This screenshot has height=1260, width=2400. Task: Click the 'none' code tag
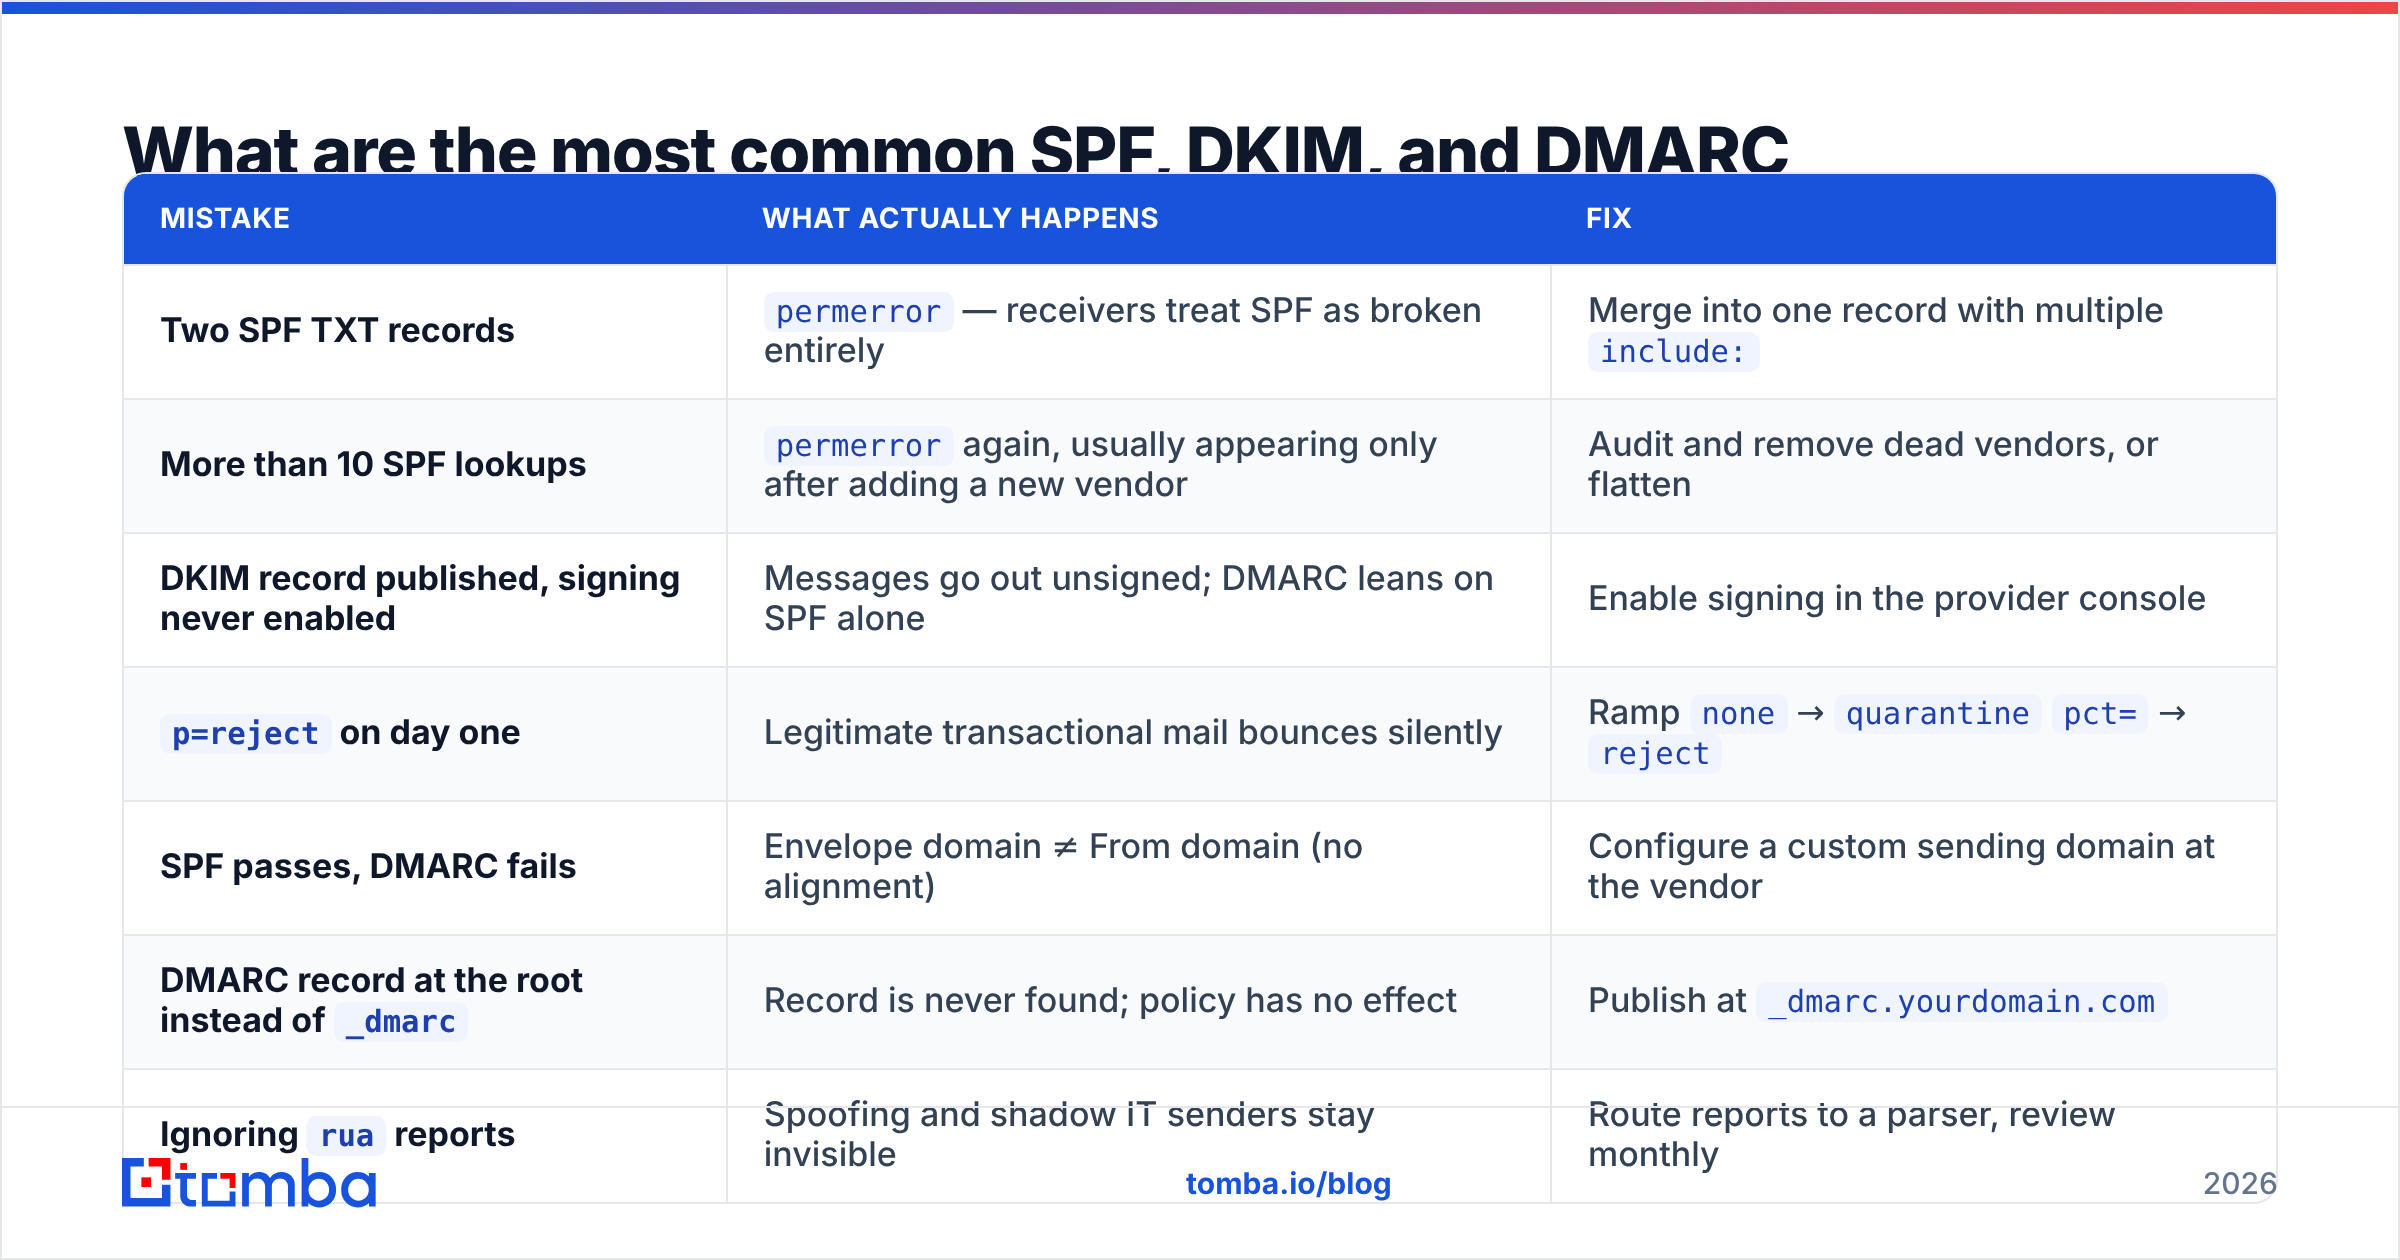(x=1738, y=713)
